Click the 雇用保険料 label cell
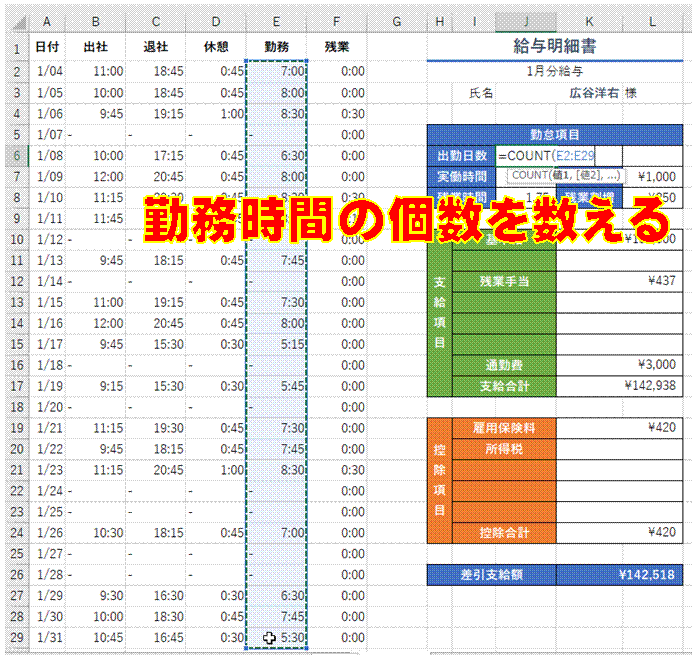This screenshot has height=663, width=698. point(504,428)
